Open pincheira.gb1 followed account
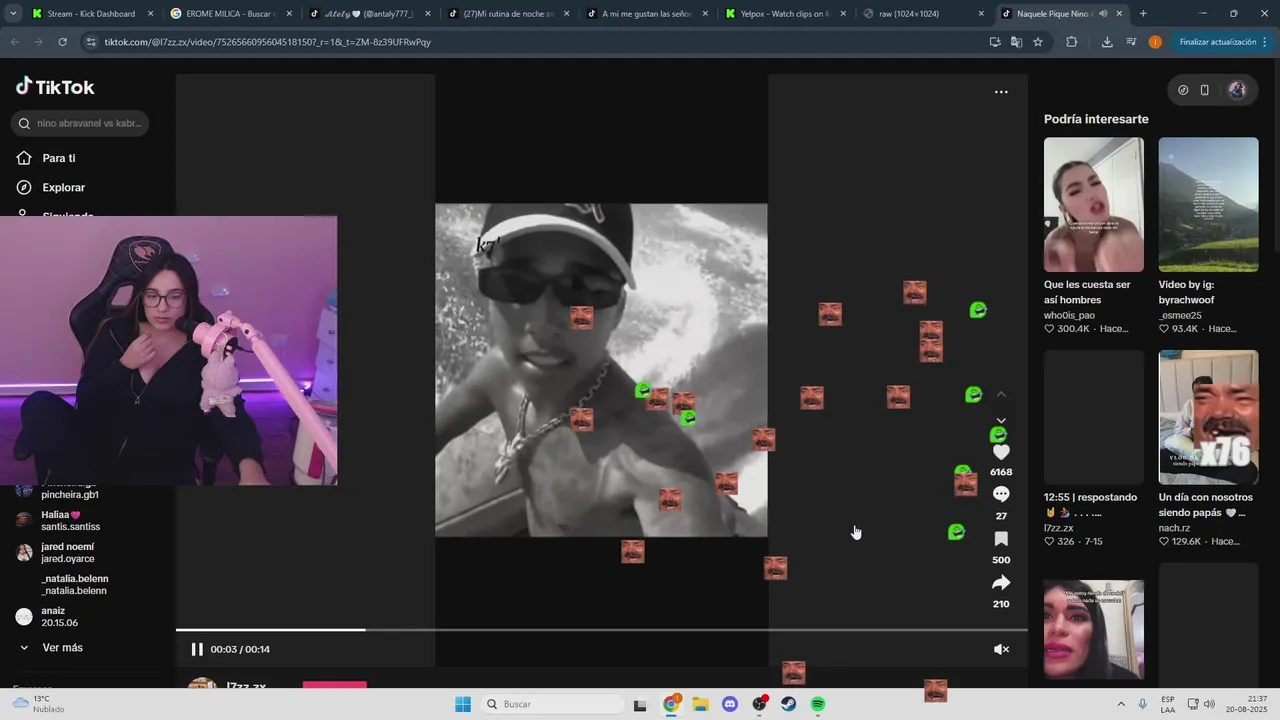This screenshot has height=720, width=1280. (x=70, y=495)
